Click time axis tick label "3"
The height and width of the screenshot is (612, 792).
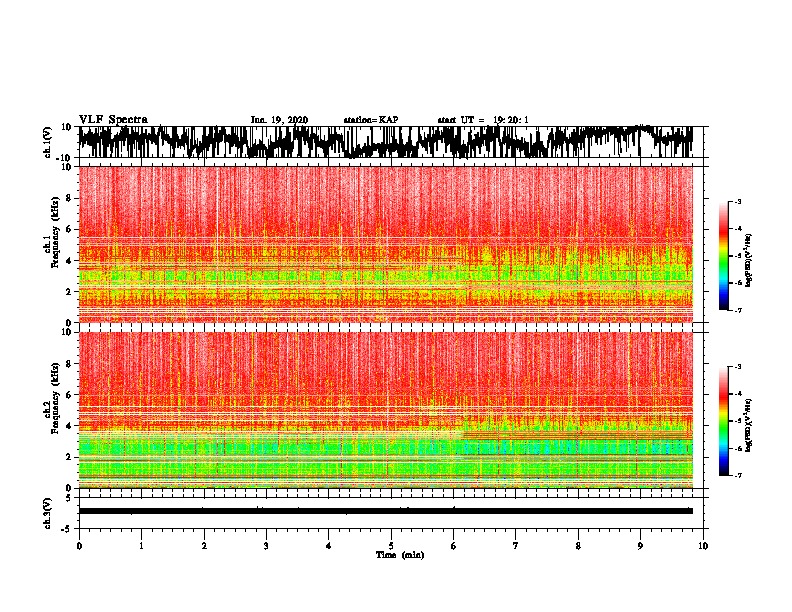[266, 546]
